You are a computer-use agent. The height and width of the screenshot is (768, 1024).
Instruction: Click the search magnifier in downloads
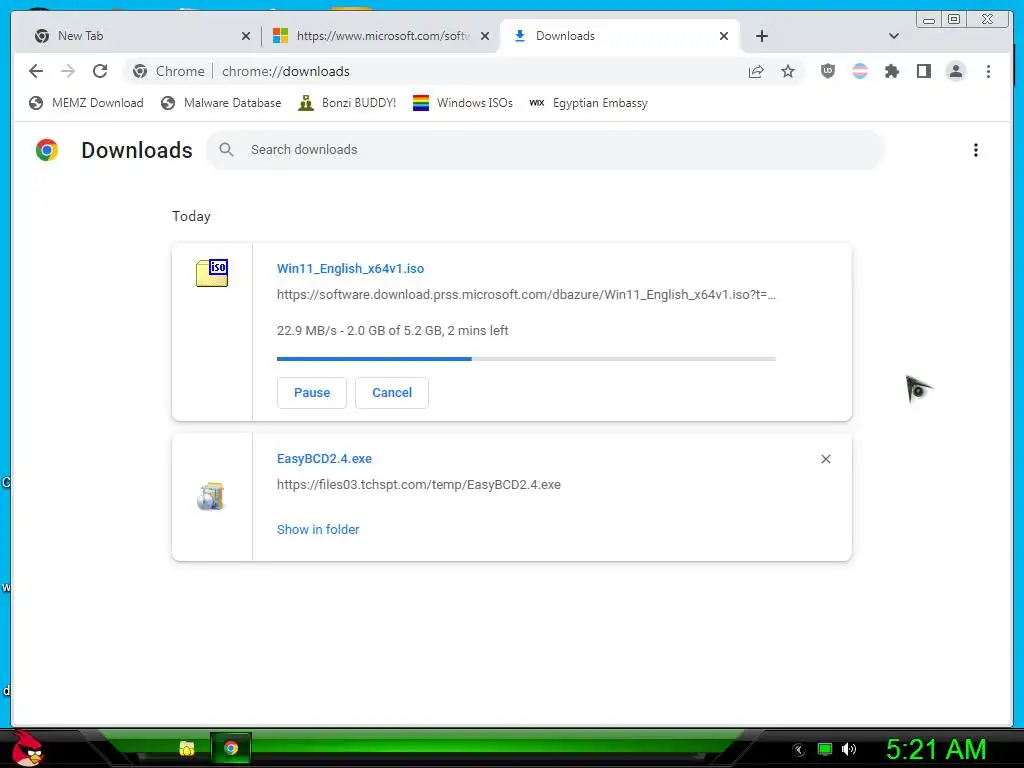click(227, 150)
